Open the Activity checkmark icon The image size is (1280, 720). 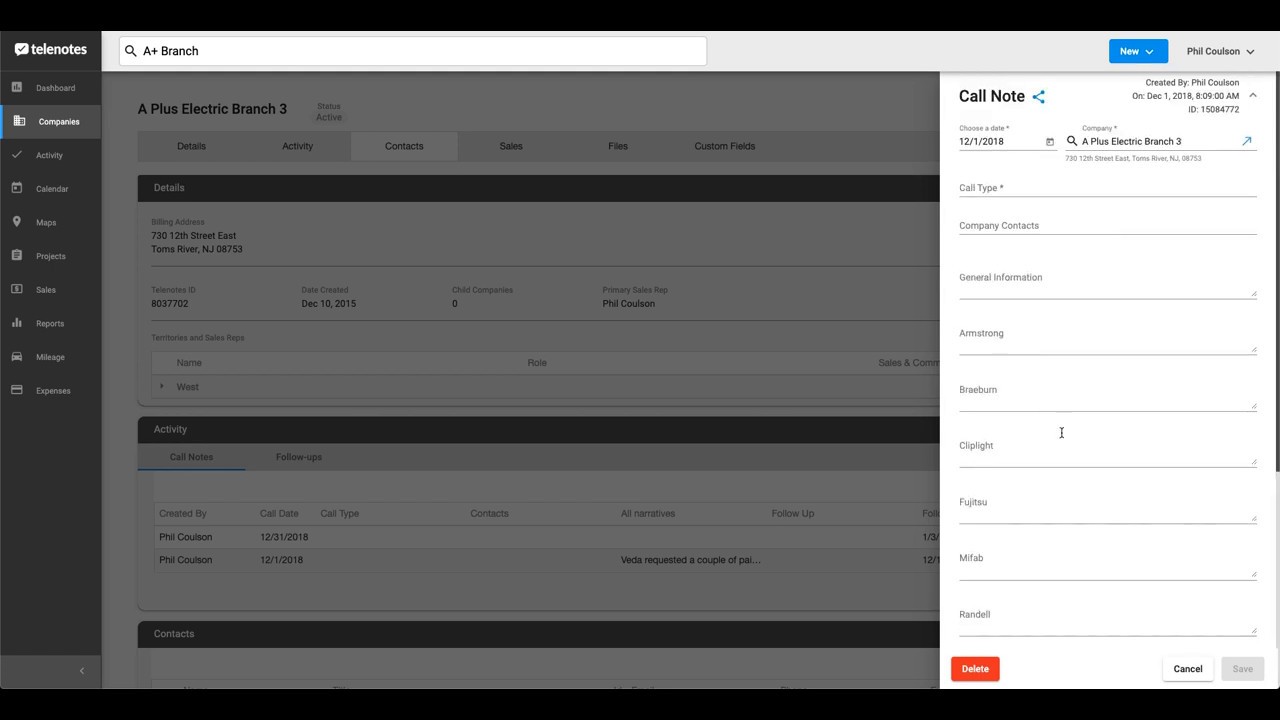(17, 155)
